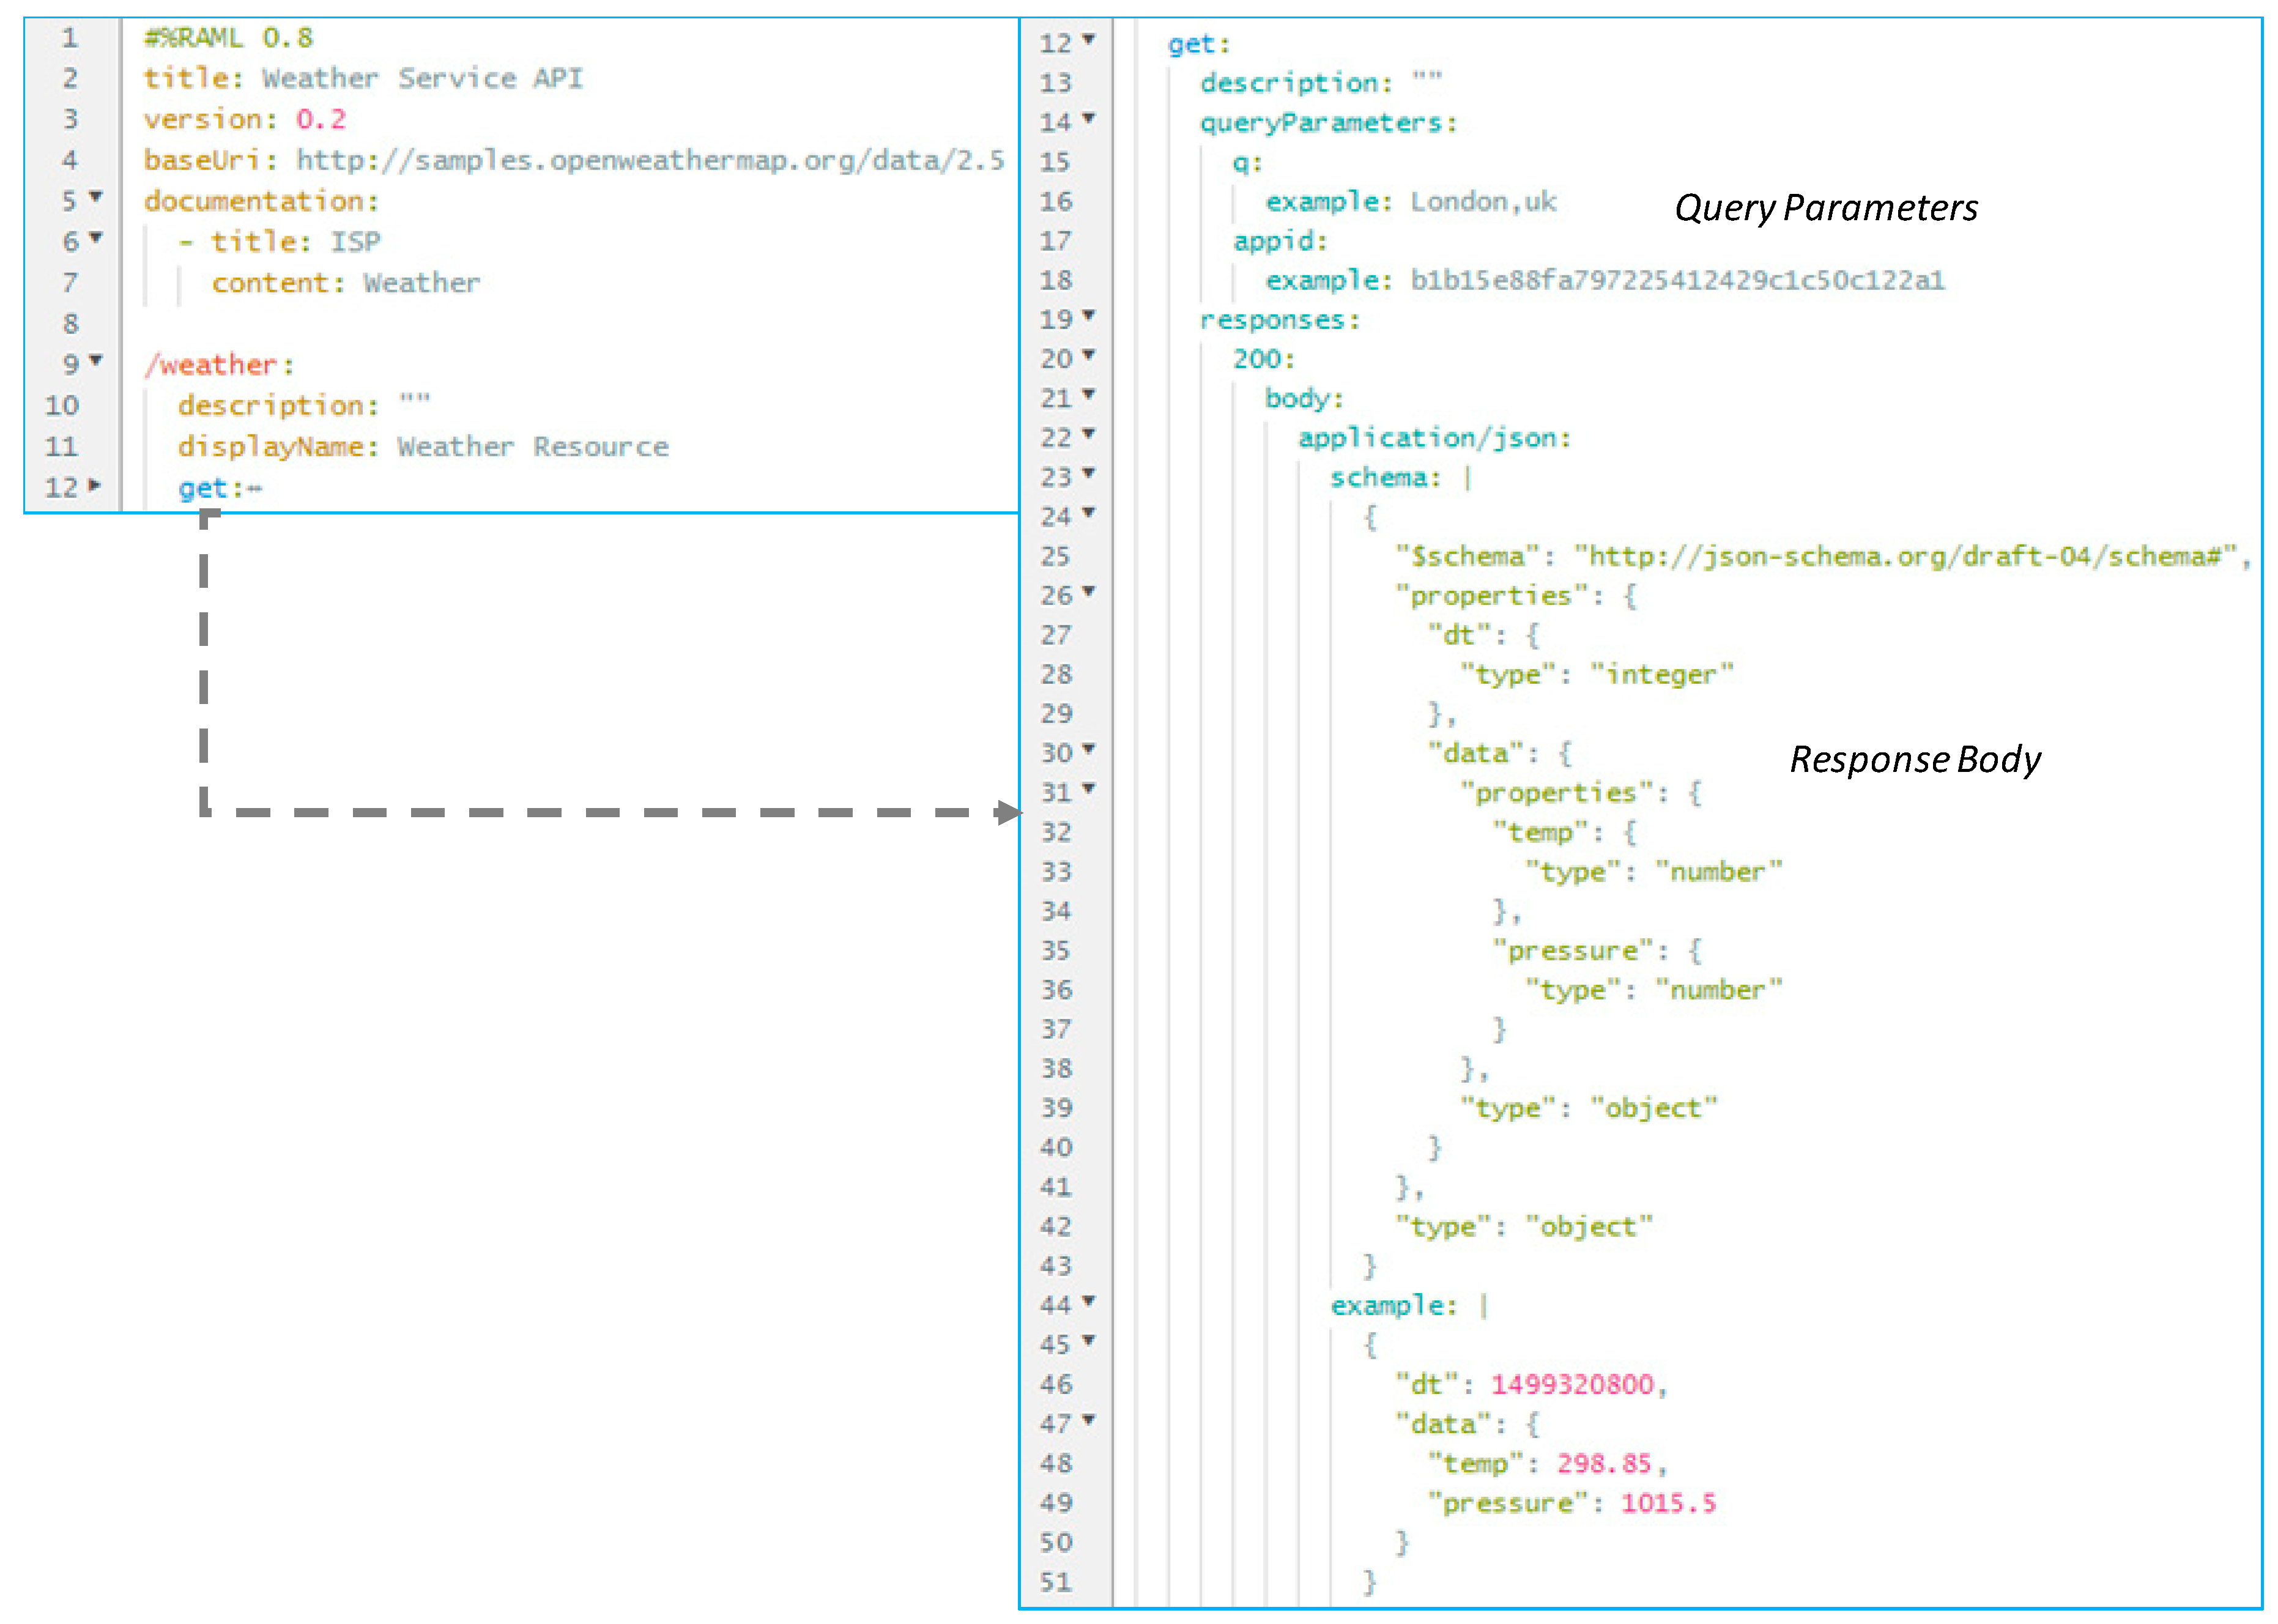The height and width of the screenshot is (1624, 2278).
Task: Click the appid example key value
Action: tap(1677, 281)
